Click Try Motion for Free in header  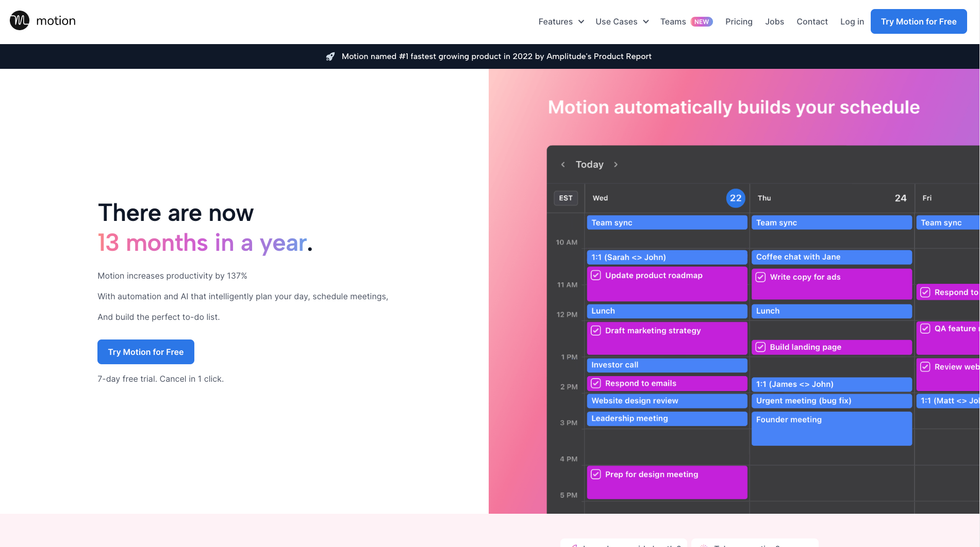click(919, 21)
